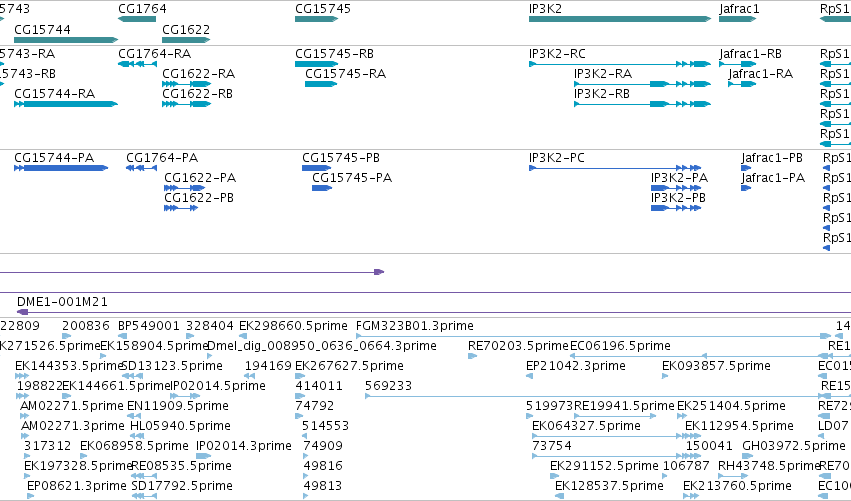Click the CG15744-RA transcript label

point(55,94)
